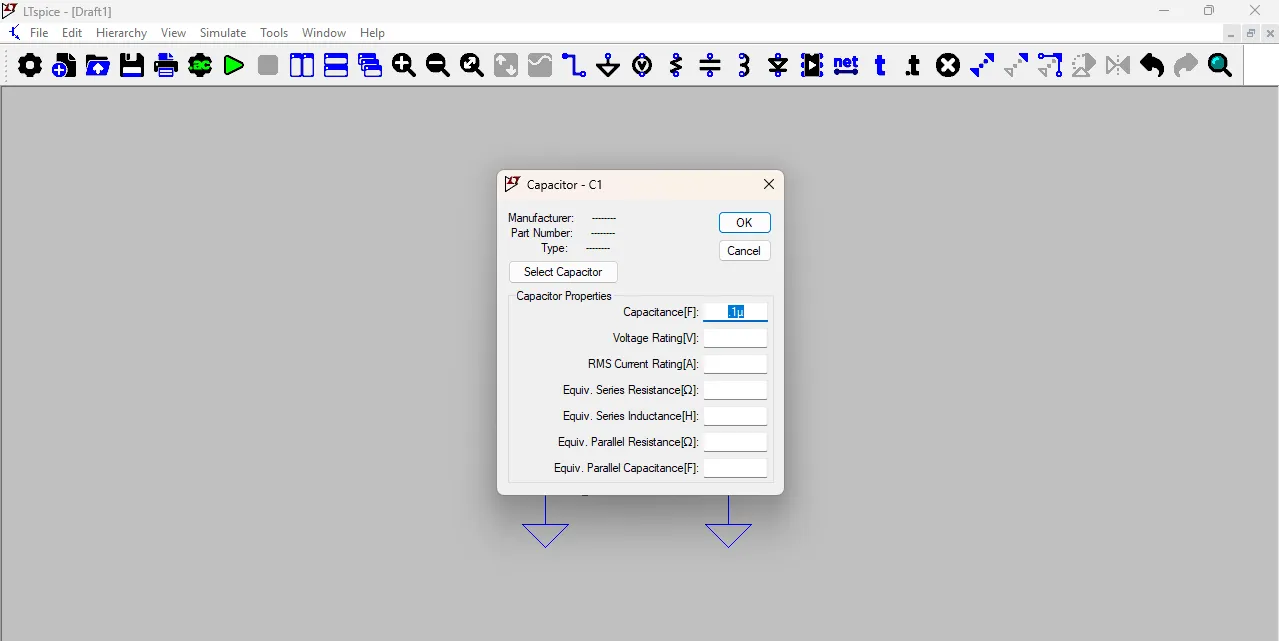The height and width of the screenshot is (641, 1279).
Task: Click the SPICE directive '.t' tool
Action: coord(914,66)
